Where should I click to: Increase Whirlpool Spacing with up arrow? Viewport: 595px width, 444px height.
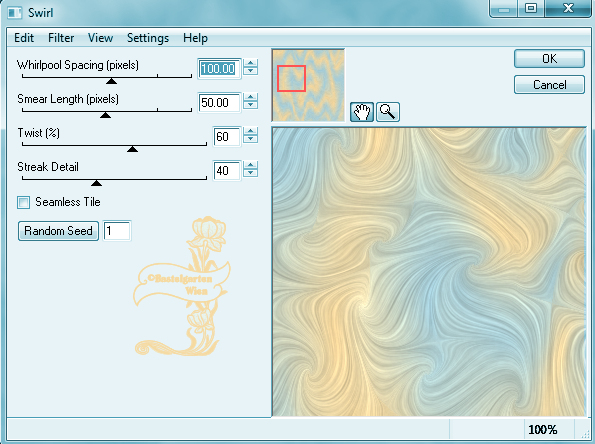coord(250,63)
